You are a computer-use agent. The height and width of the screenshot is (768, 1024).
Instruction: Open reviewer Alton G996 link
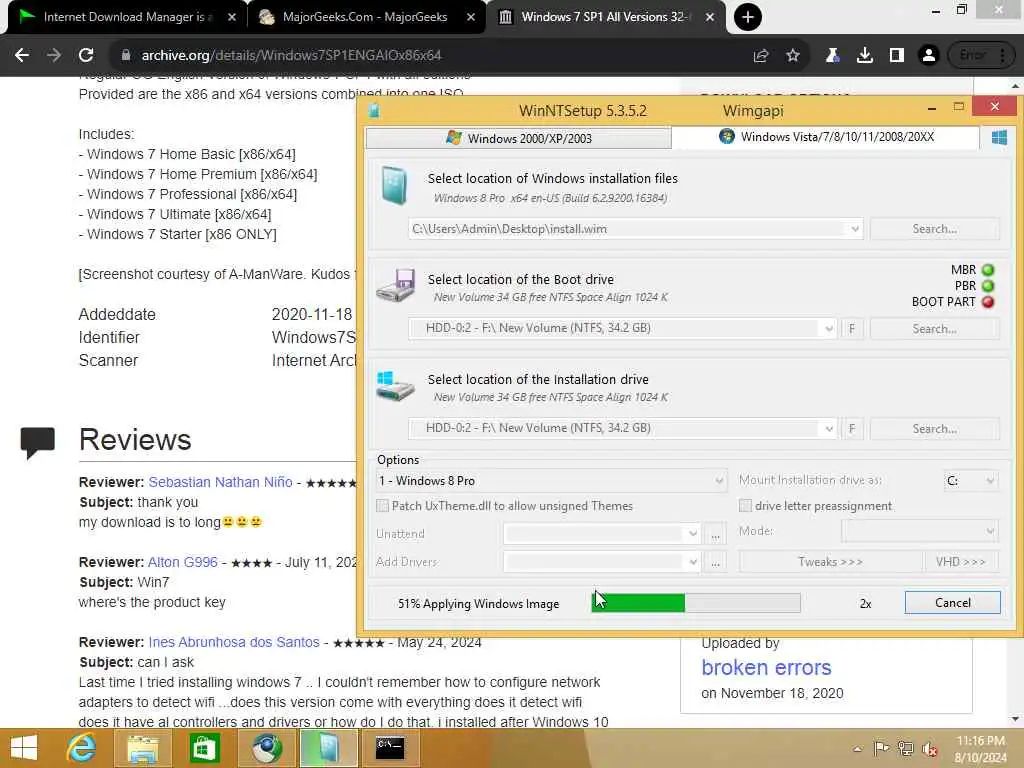[183, 562]
